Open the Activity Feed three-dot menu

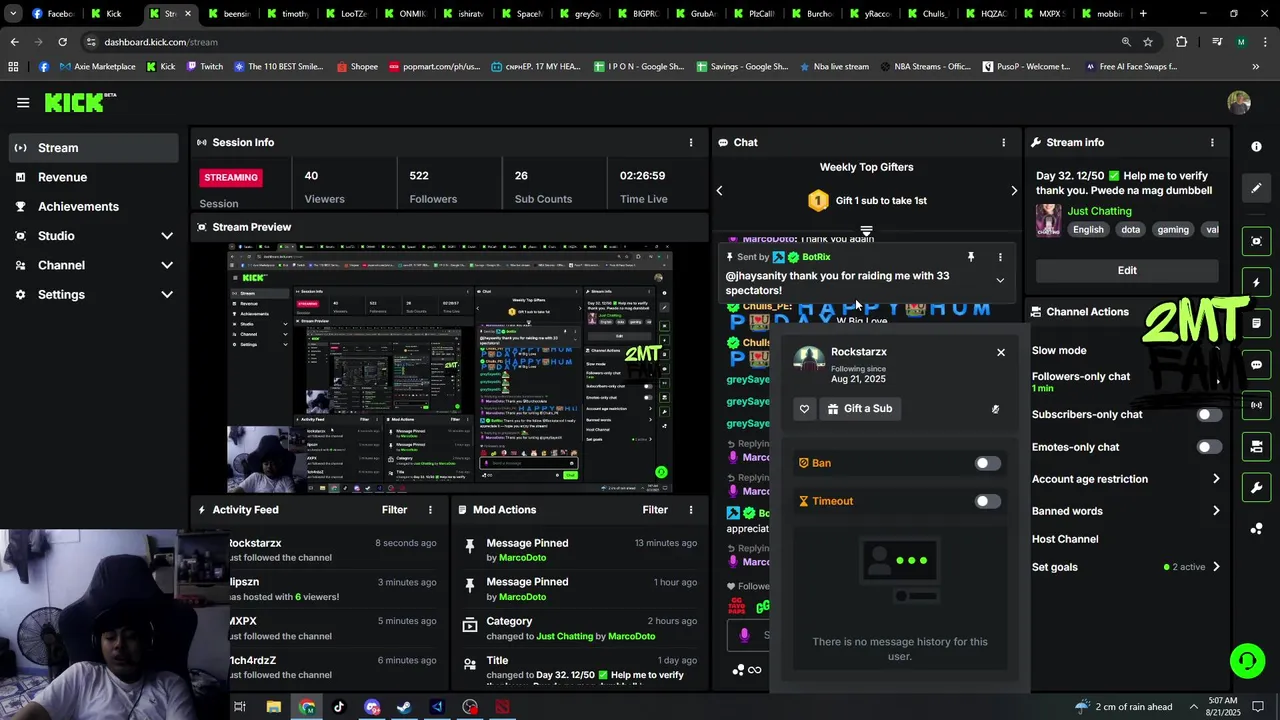pos(430,510)
